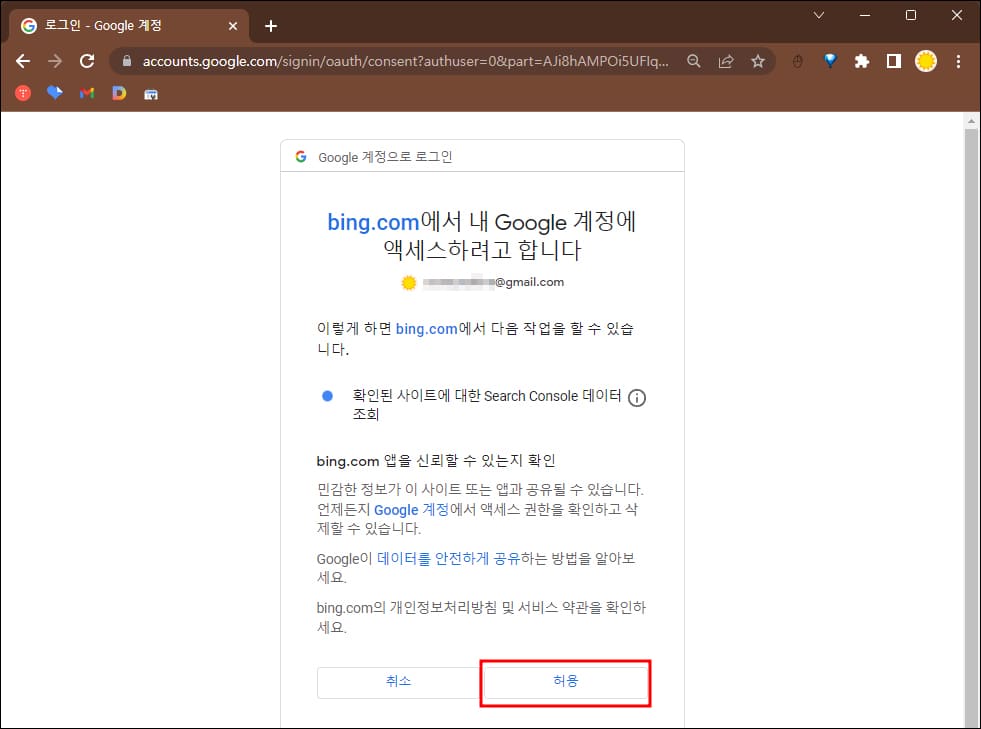Image resolution: width=981 pixels, height=729 pixels.
Task: Open a new tab with plus button
Action: 271,26
